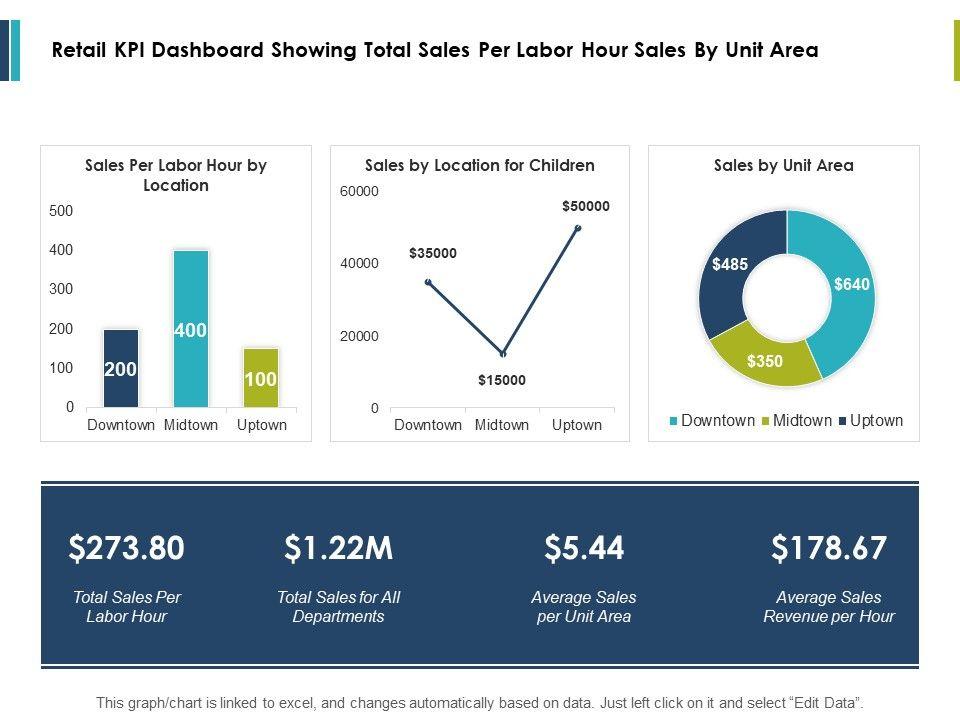Viewport: 960px width, 720px height.
Task: Click the 'Sales by Location for Children' chart title
Action: coord(480,166)
